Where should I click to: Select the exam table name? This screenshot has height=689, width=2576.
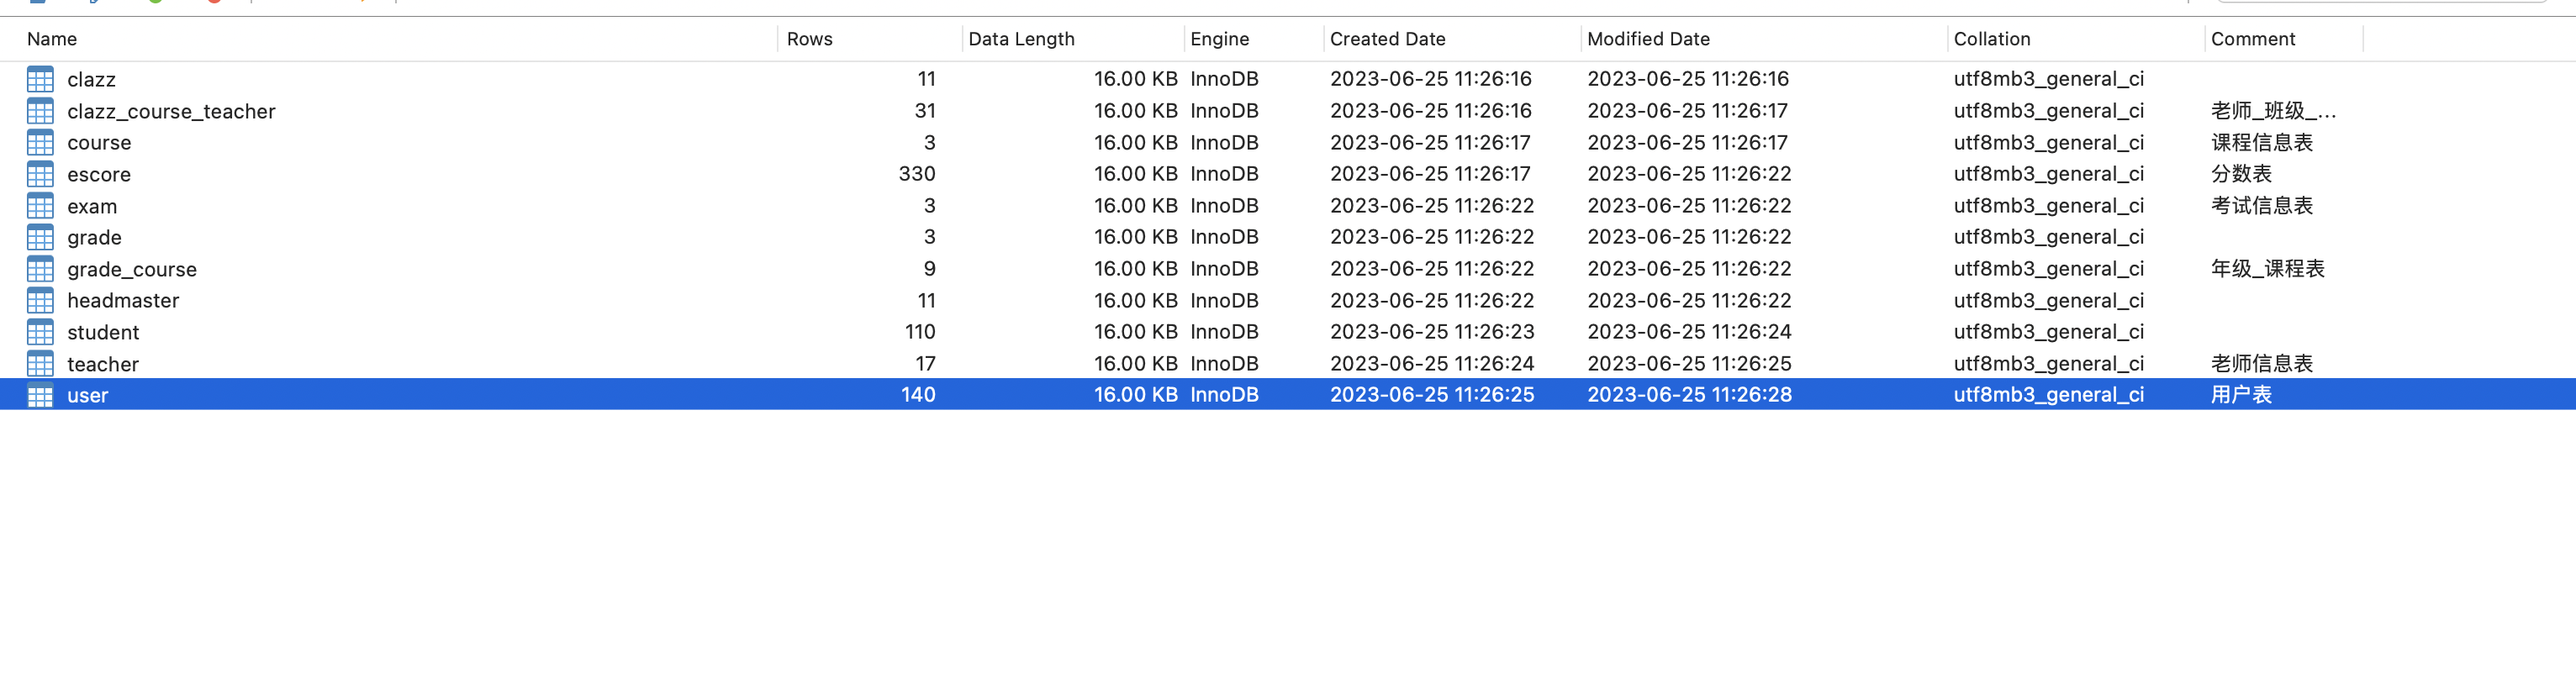pos(92,207)
